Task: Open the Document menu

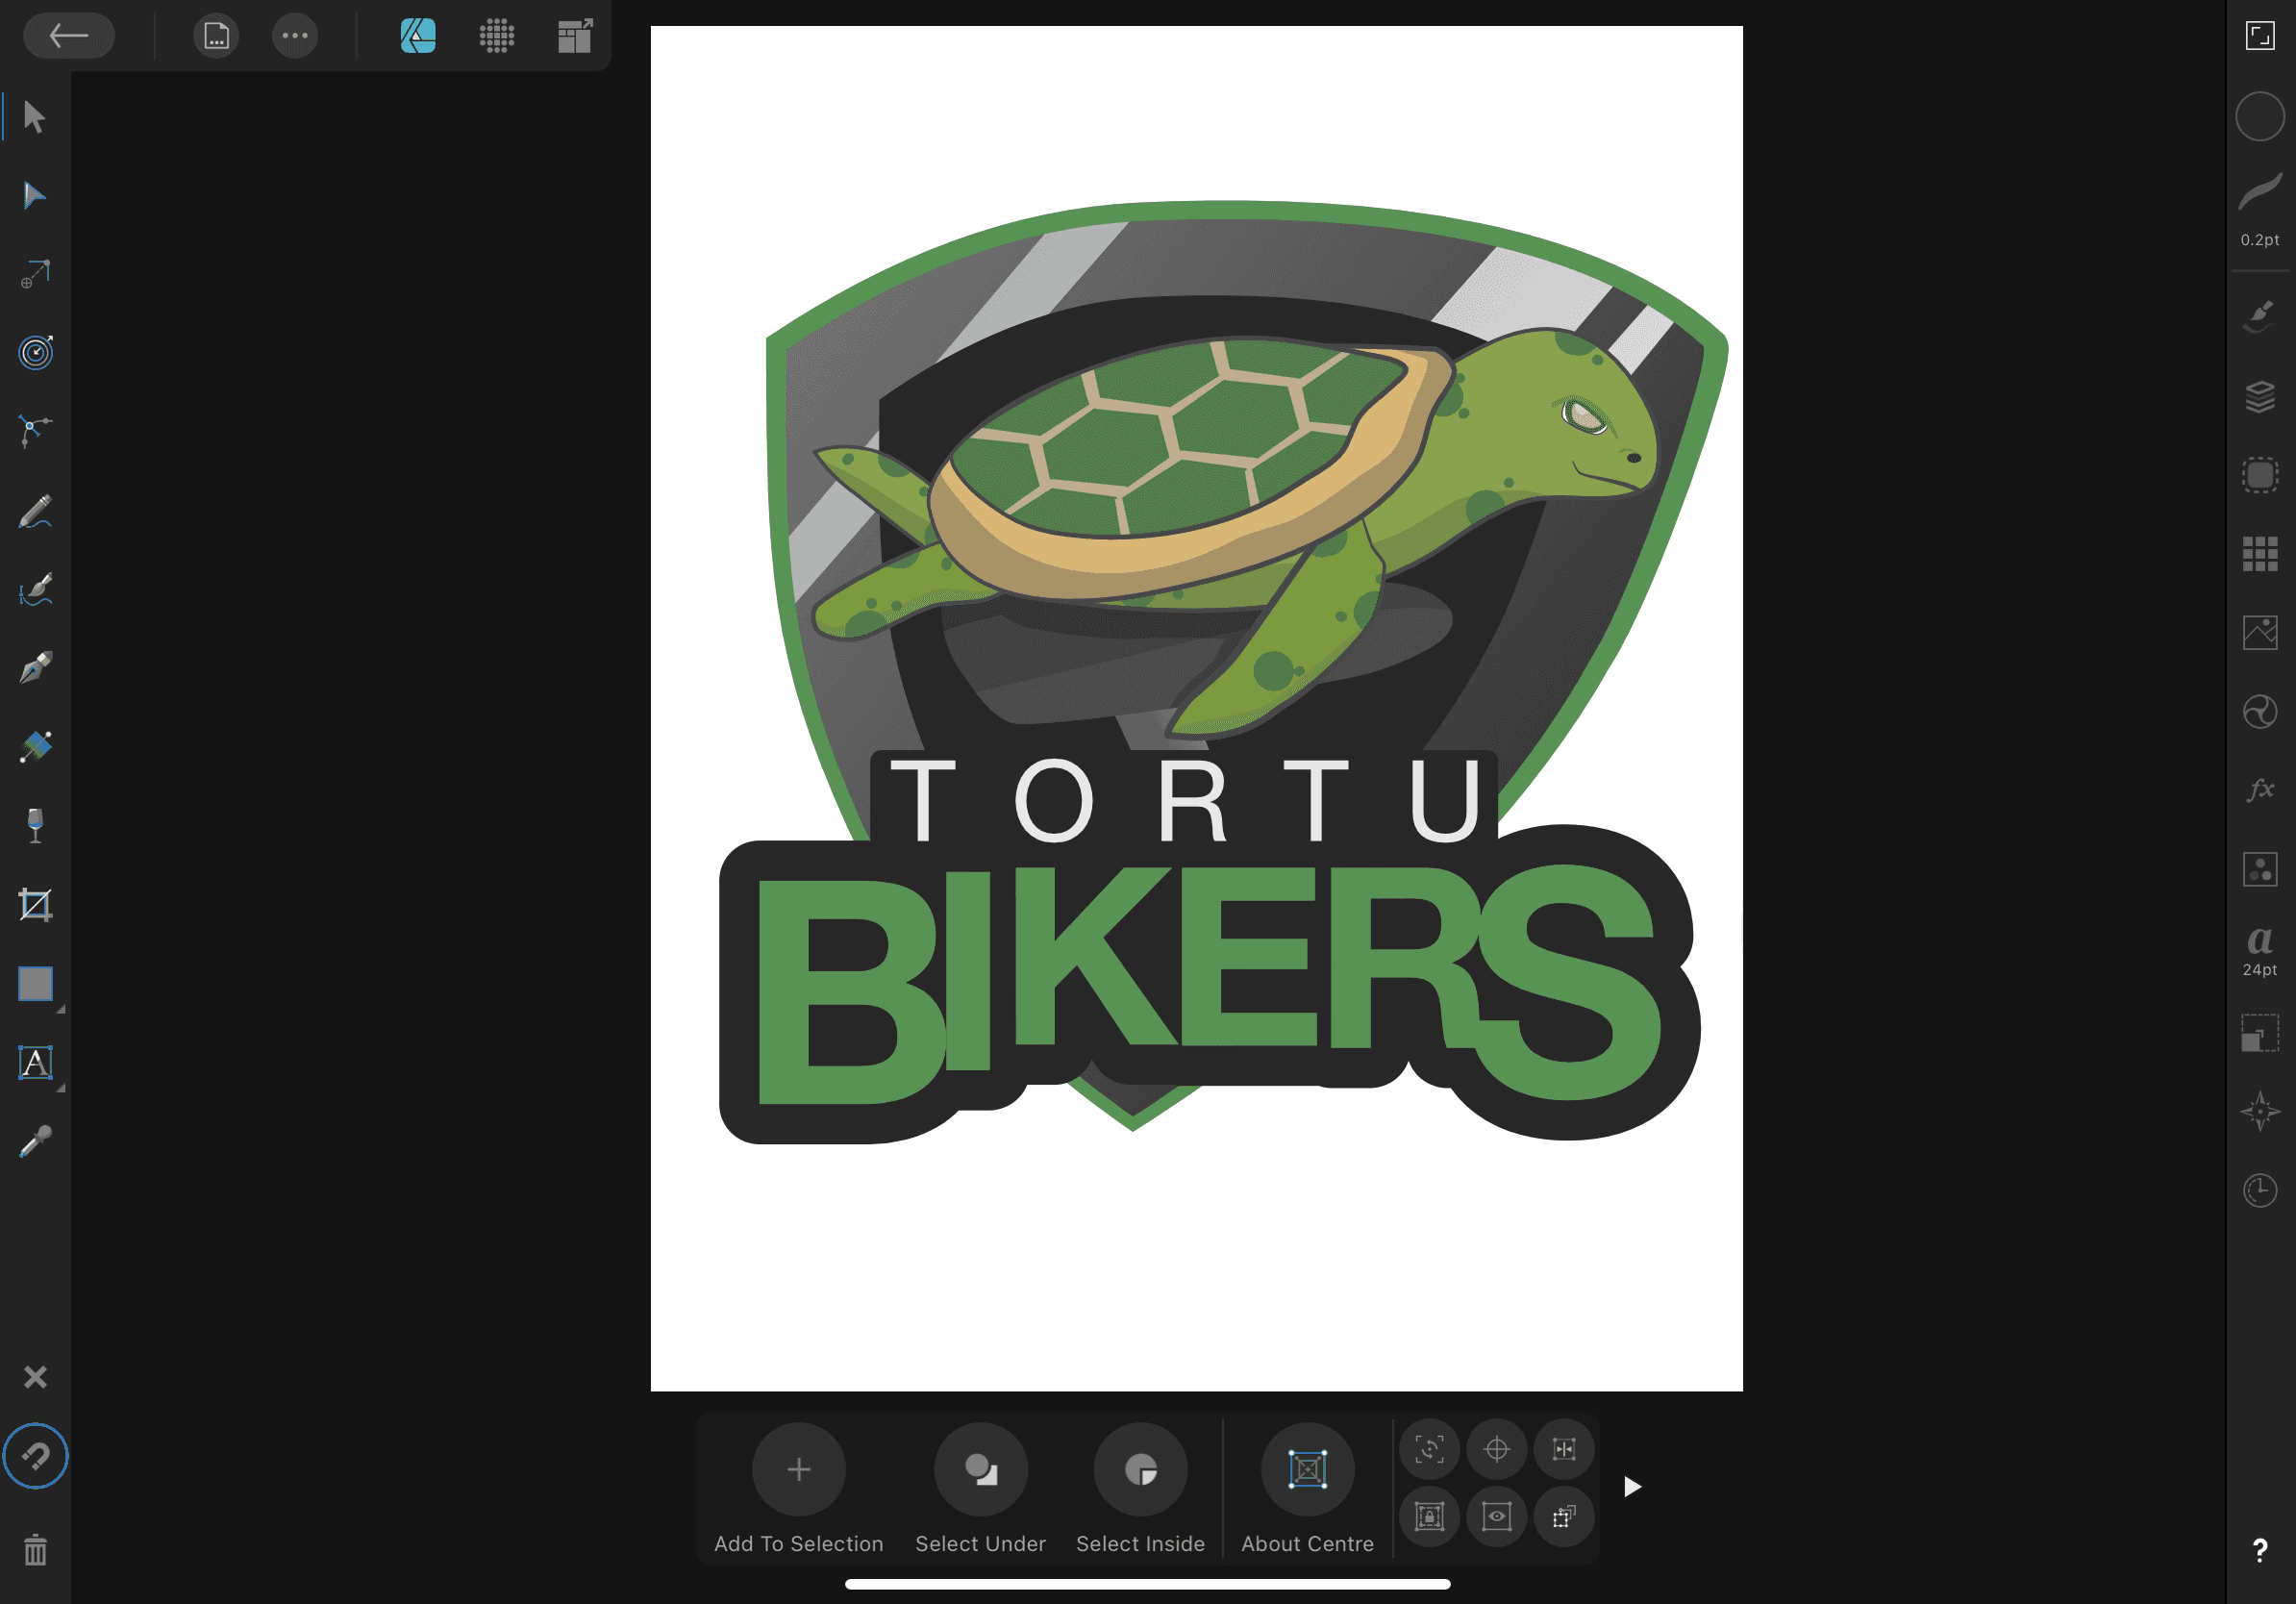Action: (x=216, y=36)
